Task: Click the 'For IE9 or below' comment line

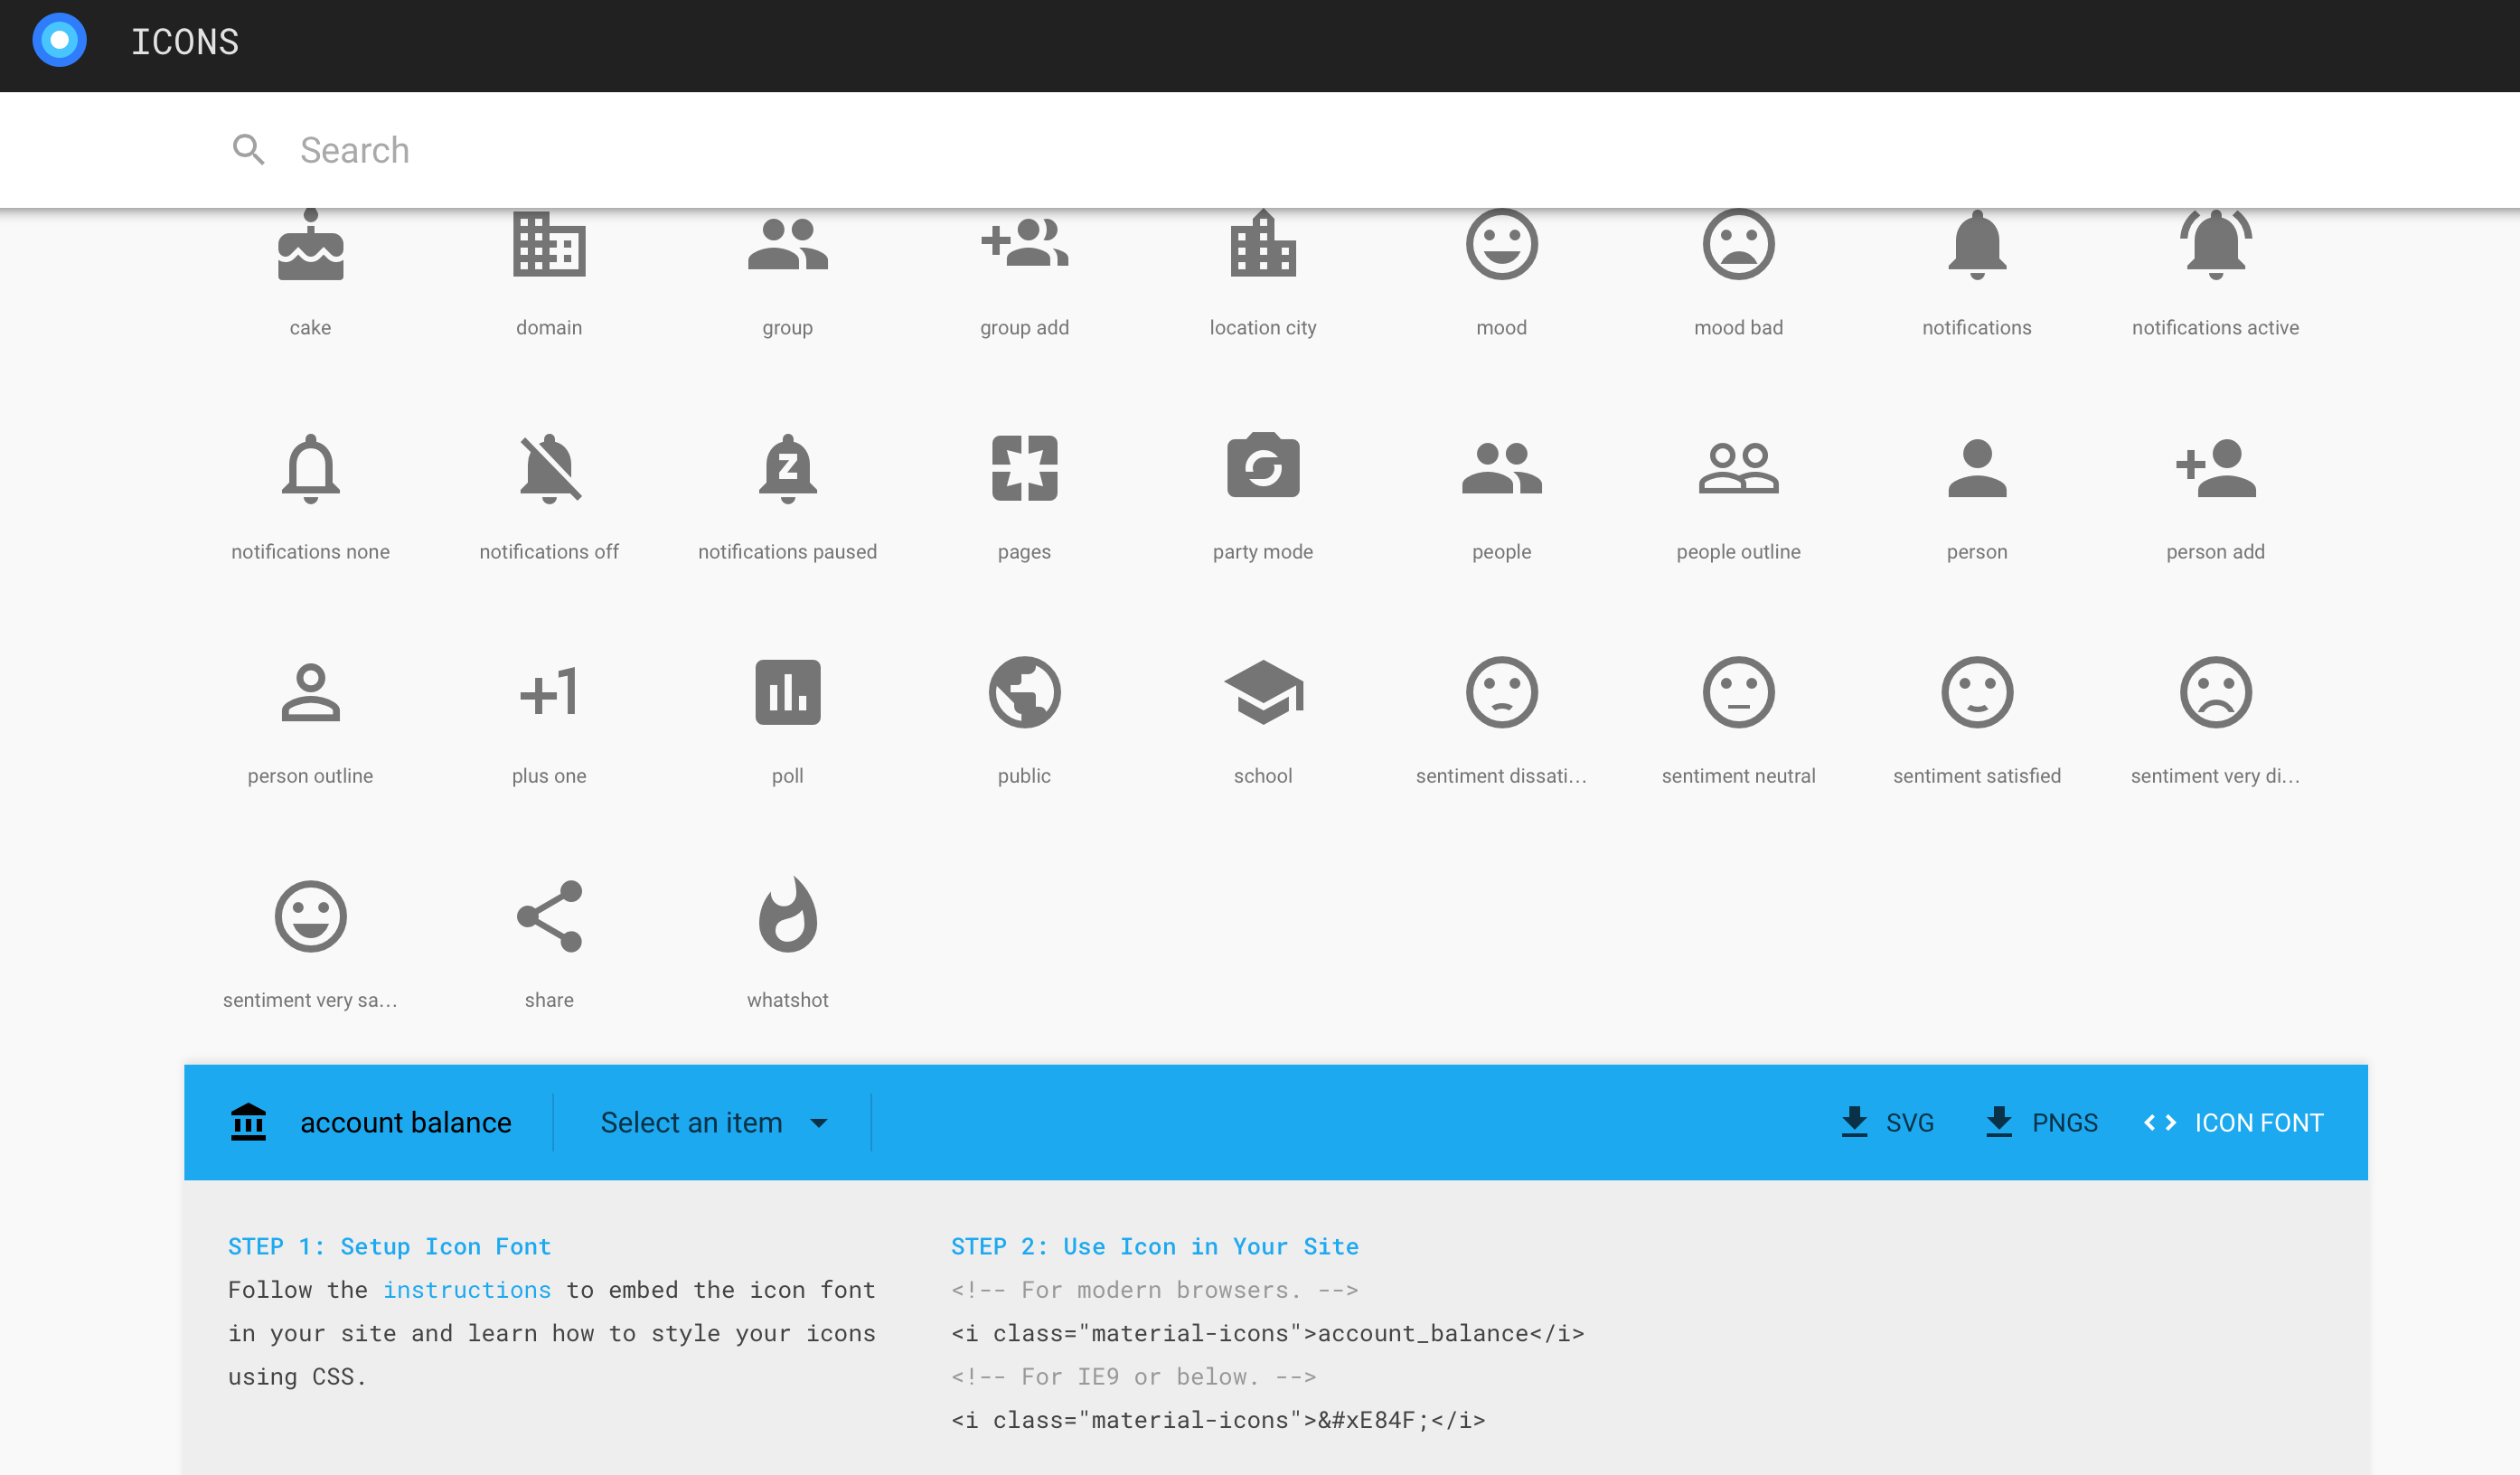Action: (1134, 1377)
